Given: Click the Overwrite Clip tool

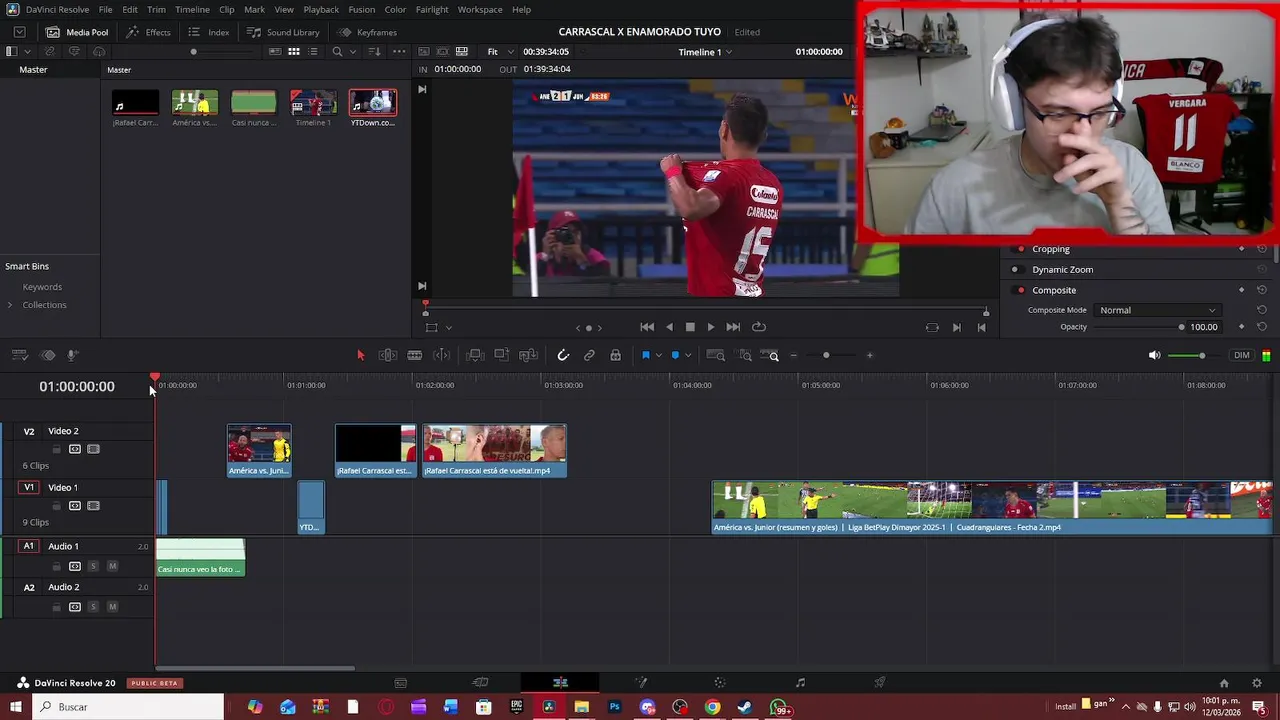Looking at the screenshot, I should pyautogui.click(x=502, y=355).
